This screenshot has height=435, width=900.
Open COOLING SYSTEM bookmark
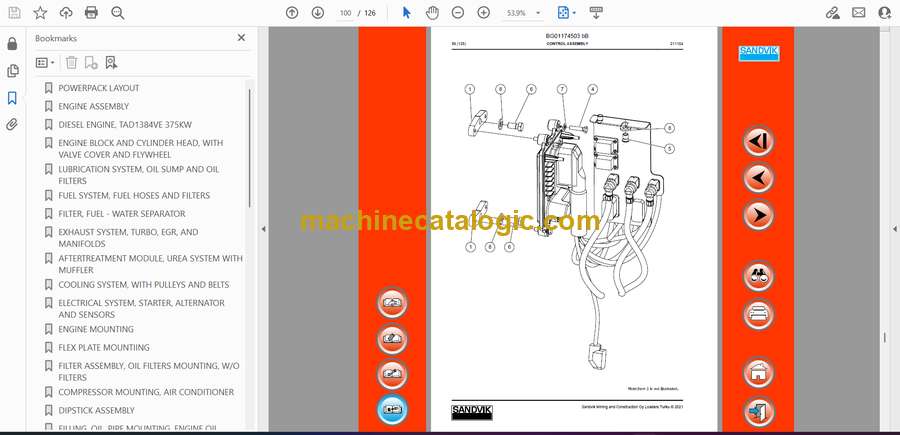coord(143,285)
